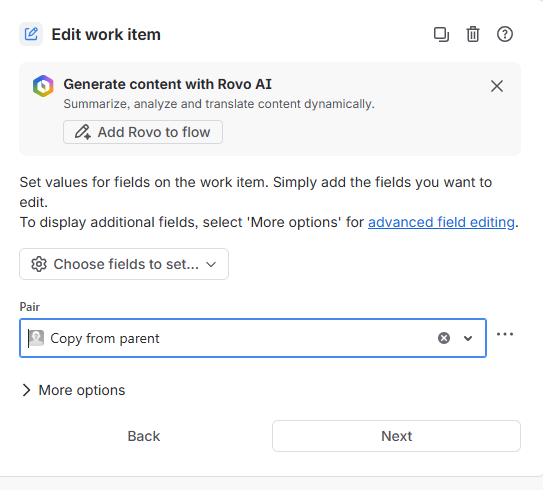Viewport: 543px width, 490px height.
Task: Open the advanced field editing link
Action: click(x=441, y=222)
